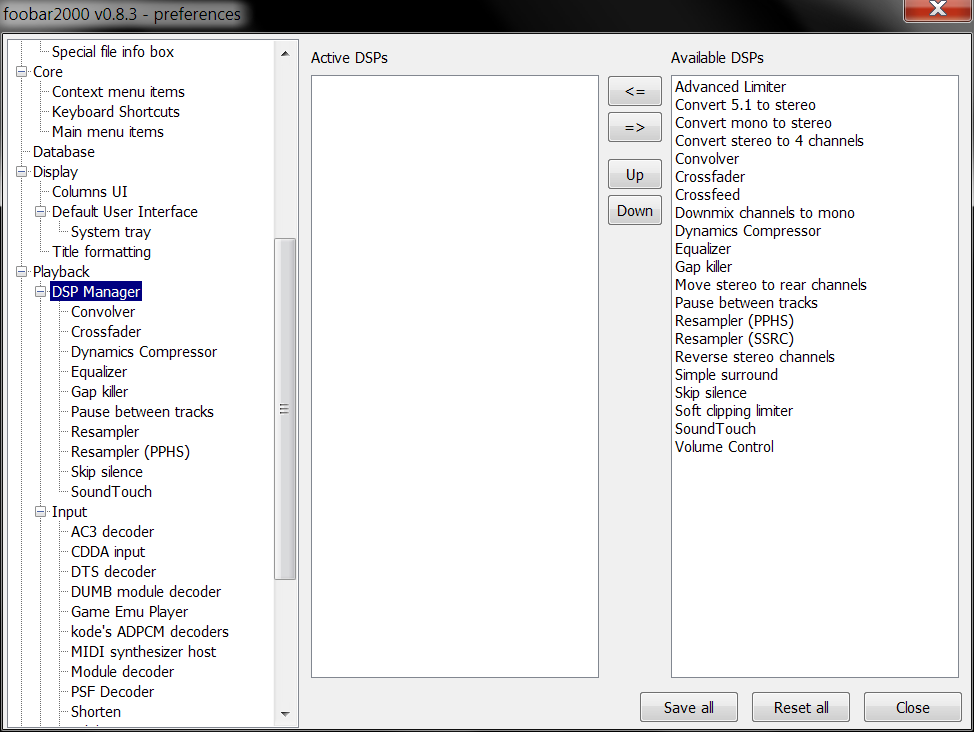Select Equalizer in Available DSPs list
The height and width of the screenshot is (732, 974).
703,249
